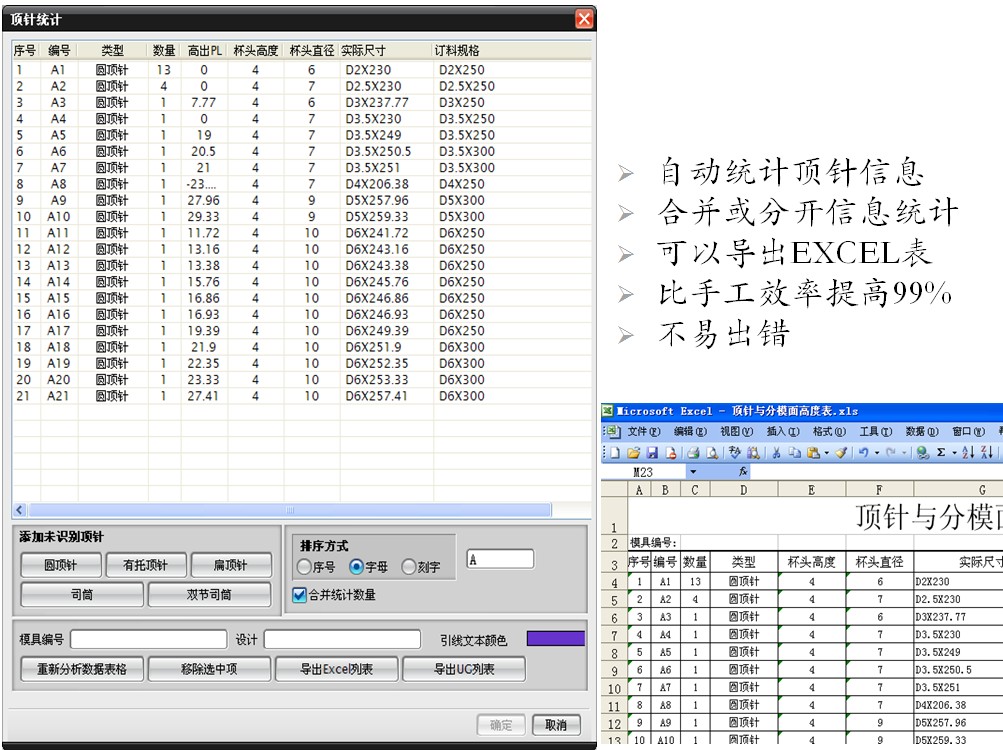Click the purple 引线文本颜色 color swatch
1003x750 pixels.
click(555, 639)
